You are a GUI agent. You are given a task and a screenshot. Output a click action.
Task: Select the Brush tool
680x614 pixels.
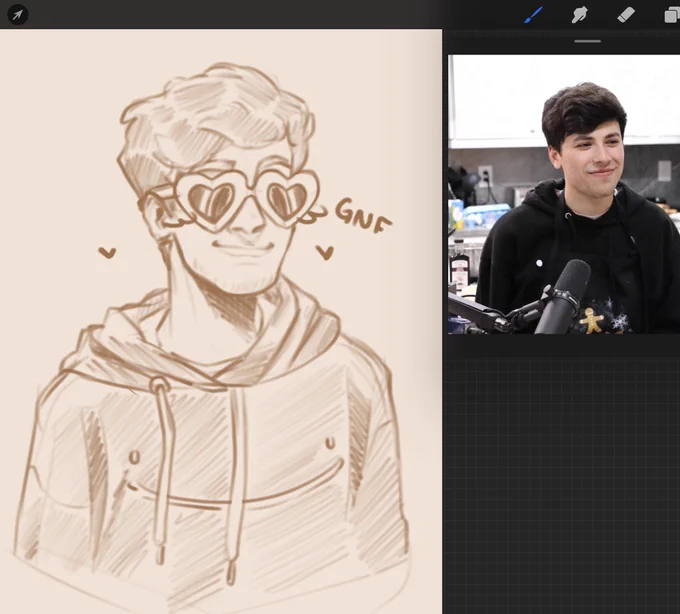click(533, 15)
